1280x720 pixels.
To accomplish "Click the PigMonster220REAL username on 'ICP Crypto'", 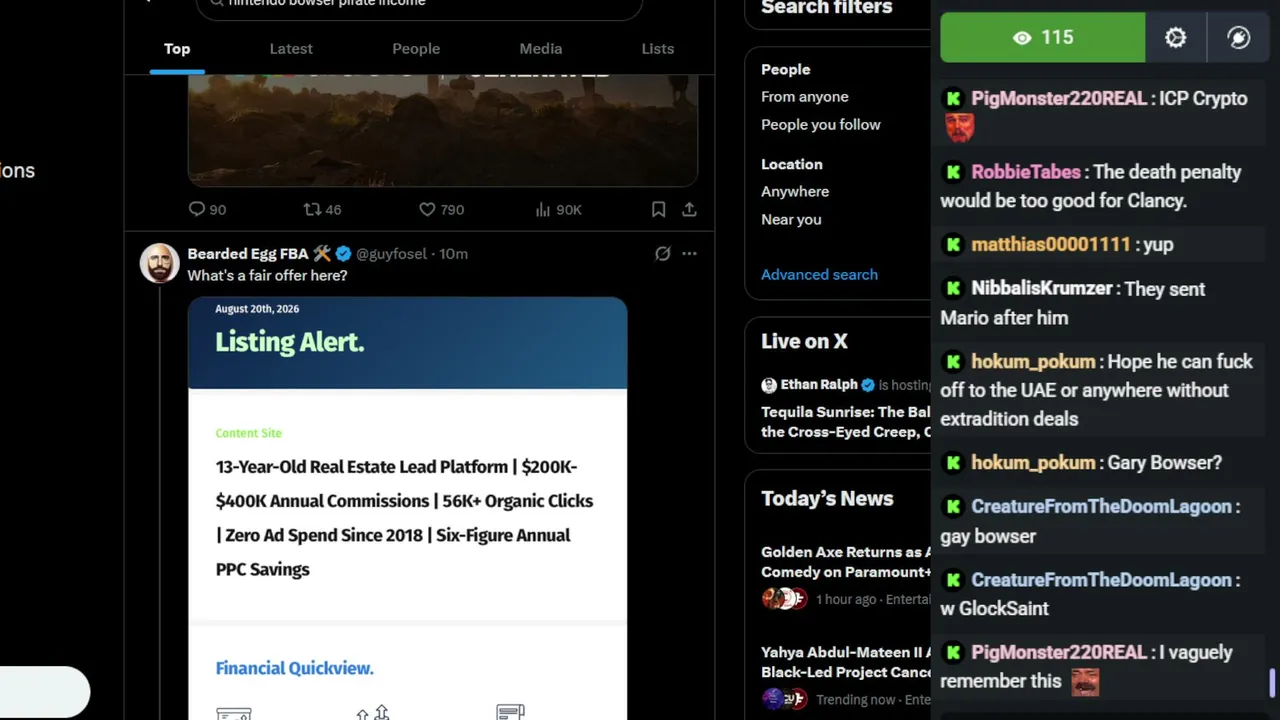I will [1059, 99].
